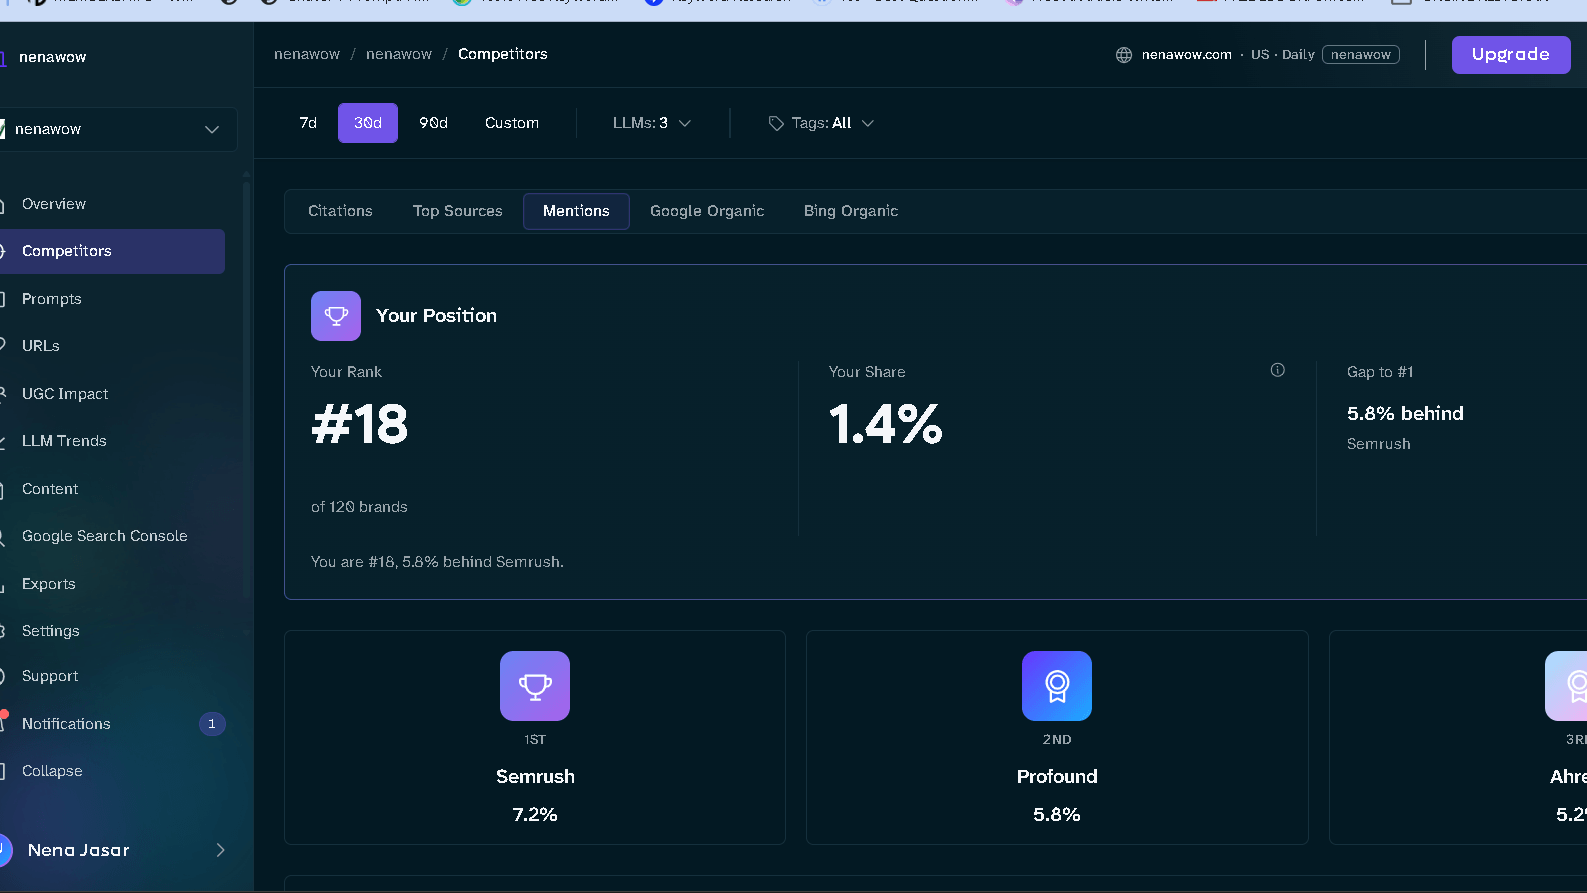Go to Content section
This screenshot has height=893, width=1587.
[x=50, y=489]
